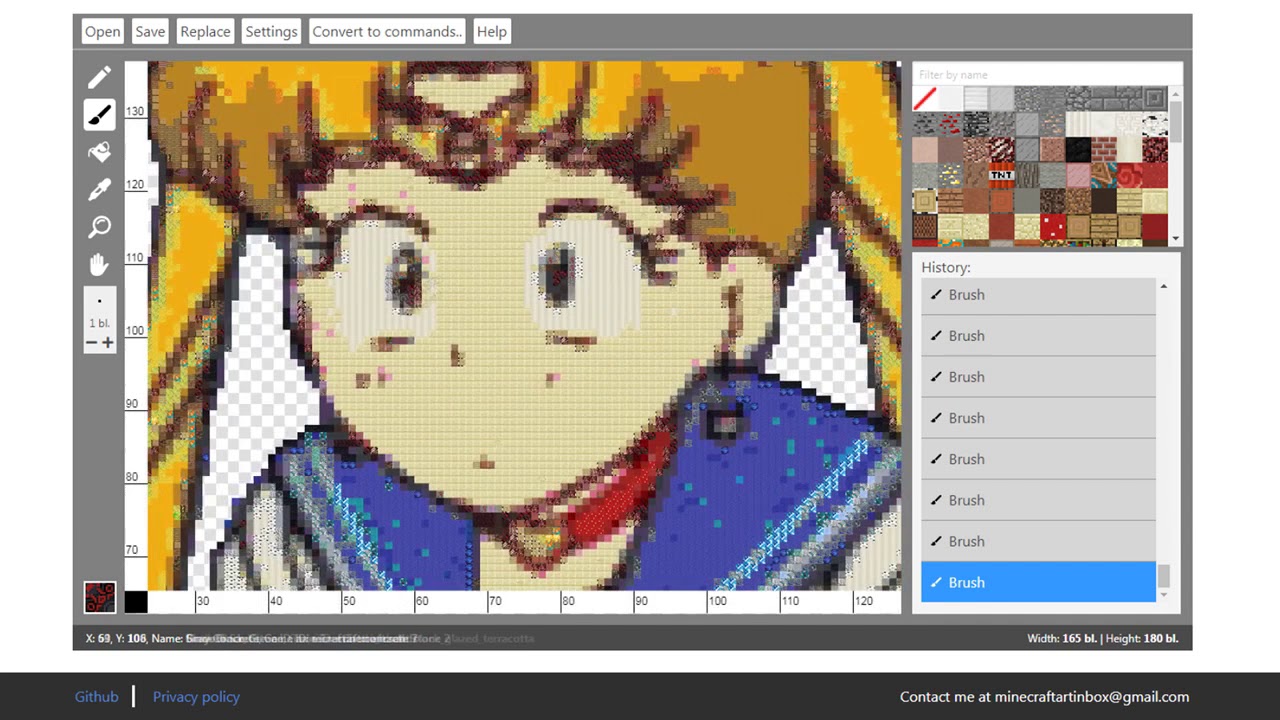Open the Privacy policy link

(196, 697)
